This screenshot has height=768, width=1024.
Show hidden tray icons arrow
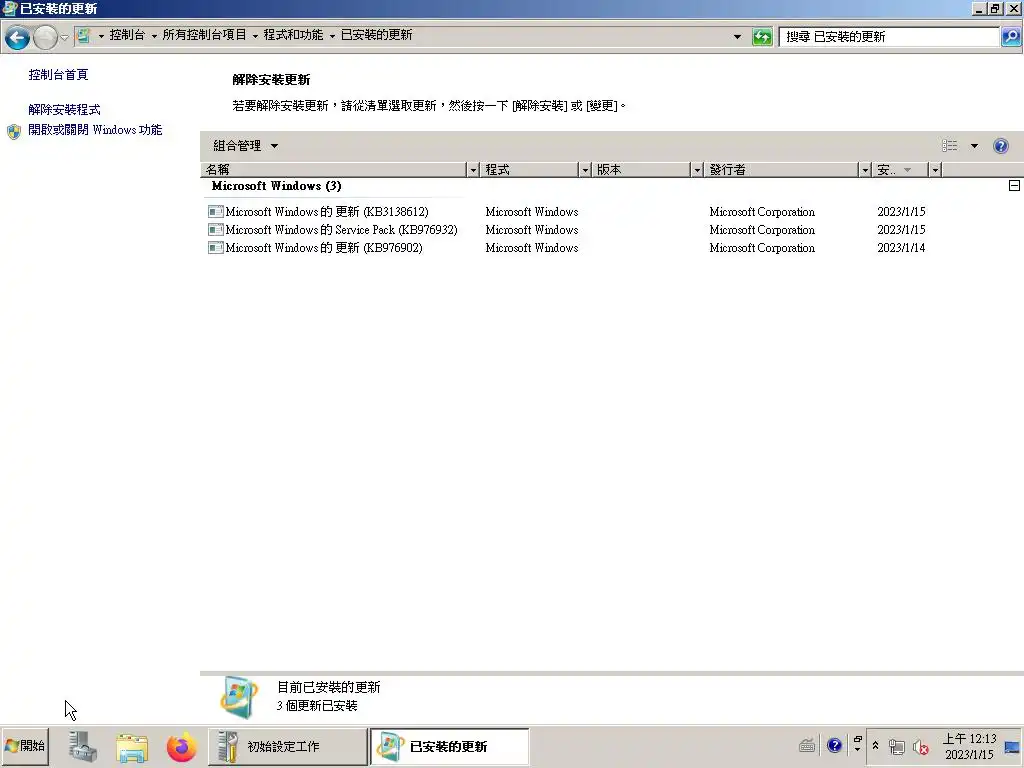[875, 746]
